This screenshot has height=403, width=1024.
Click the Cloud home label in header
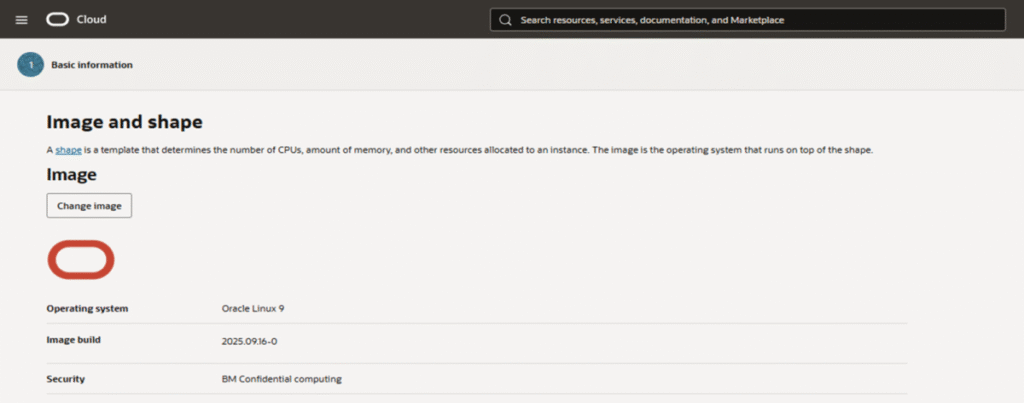[x=91, y=19]
